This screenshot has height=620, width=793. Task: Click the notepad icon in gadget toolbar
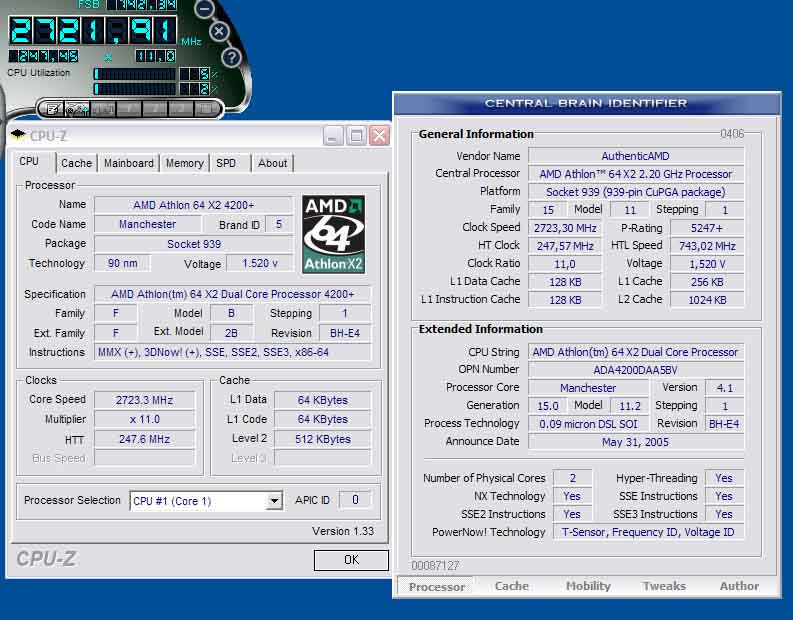pos(53,109)
